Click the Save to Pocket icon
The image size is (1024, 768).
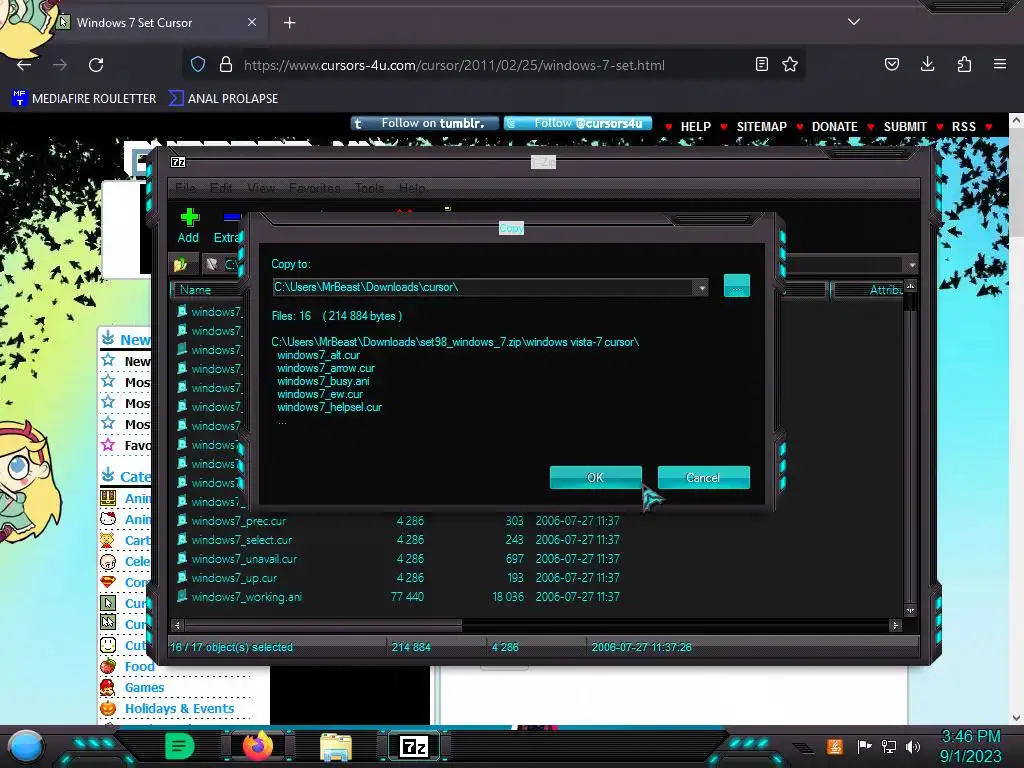pyautogui.click(x=891, y=64)
